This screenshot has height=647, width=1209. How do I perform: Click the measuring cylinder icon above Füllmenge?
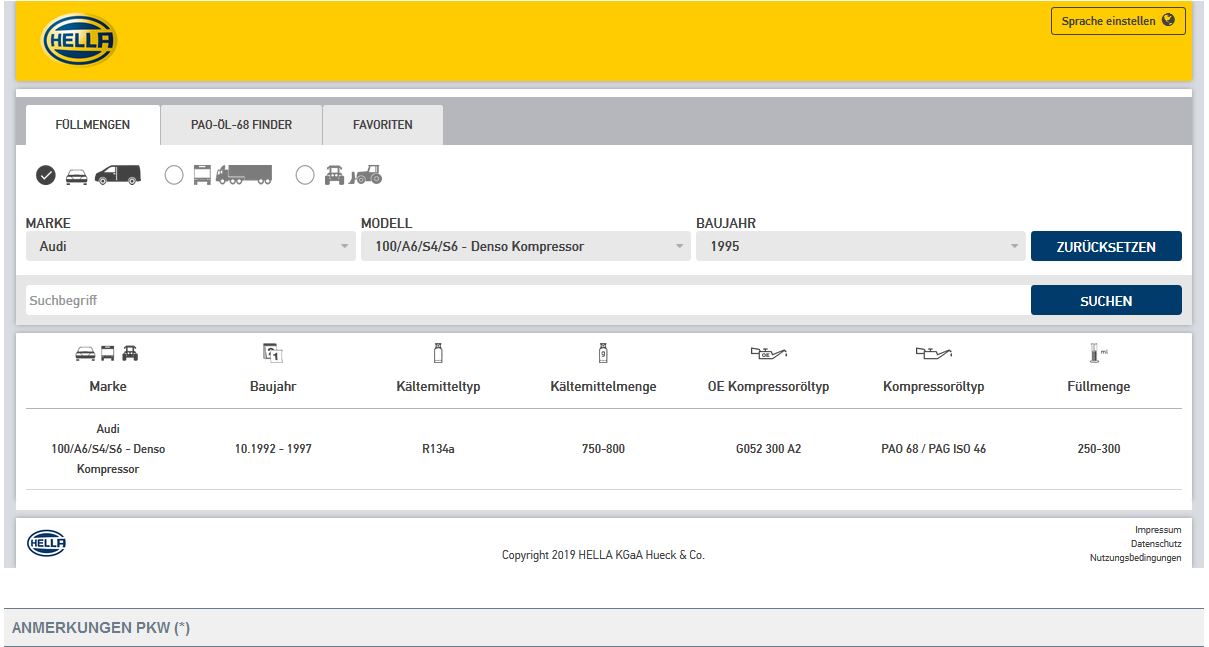coord(1097,352)
